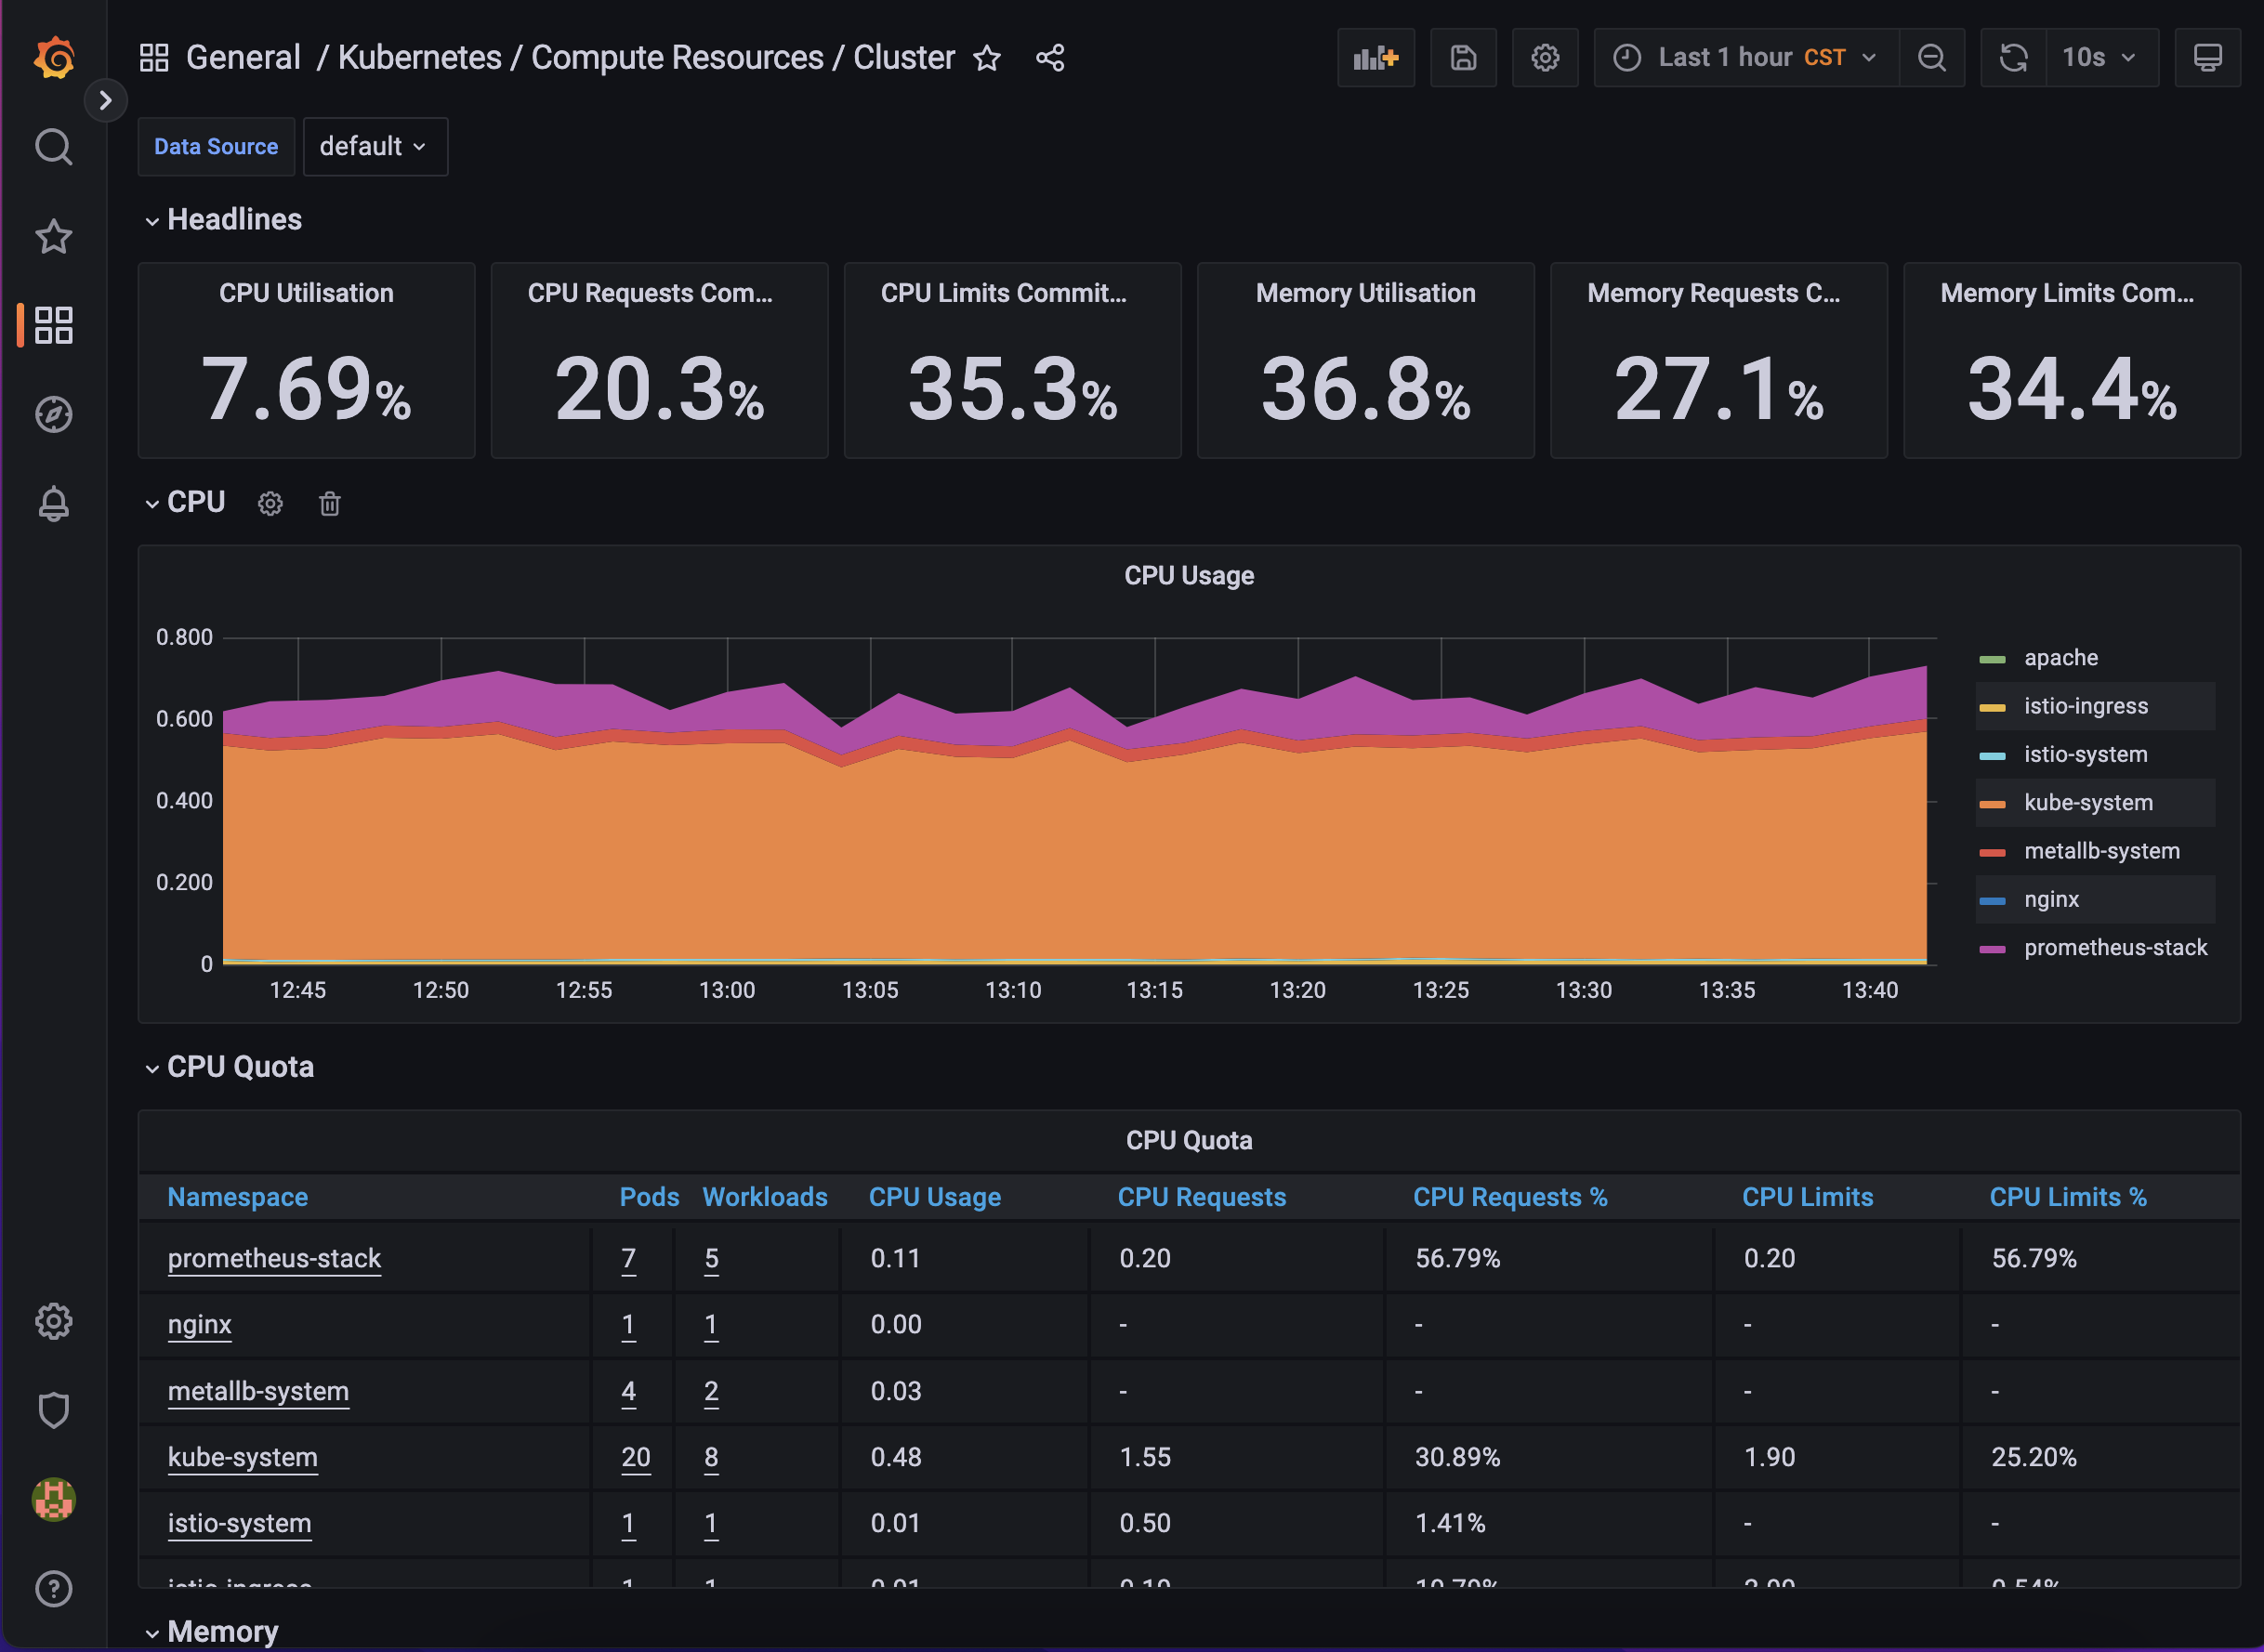Sort table by CPU Usage column

coord(934,1197)
